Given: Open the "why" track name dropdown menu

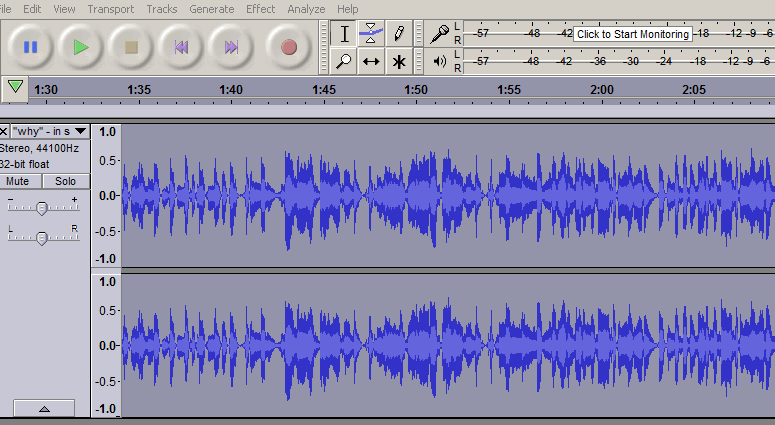Looking at the screenshot, I should 50,131.
